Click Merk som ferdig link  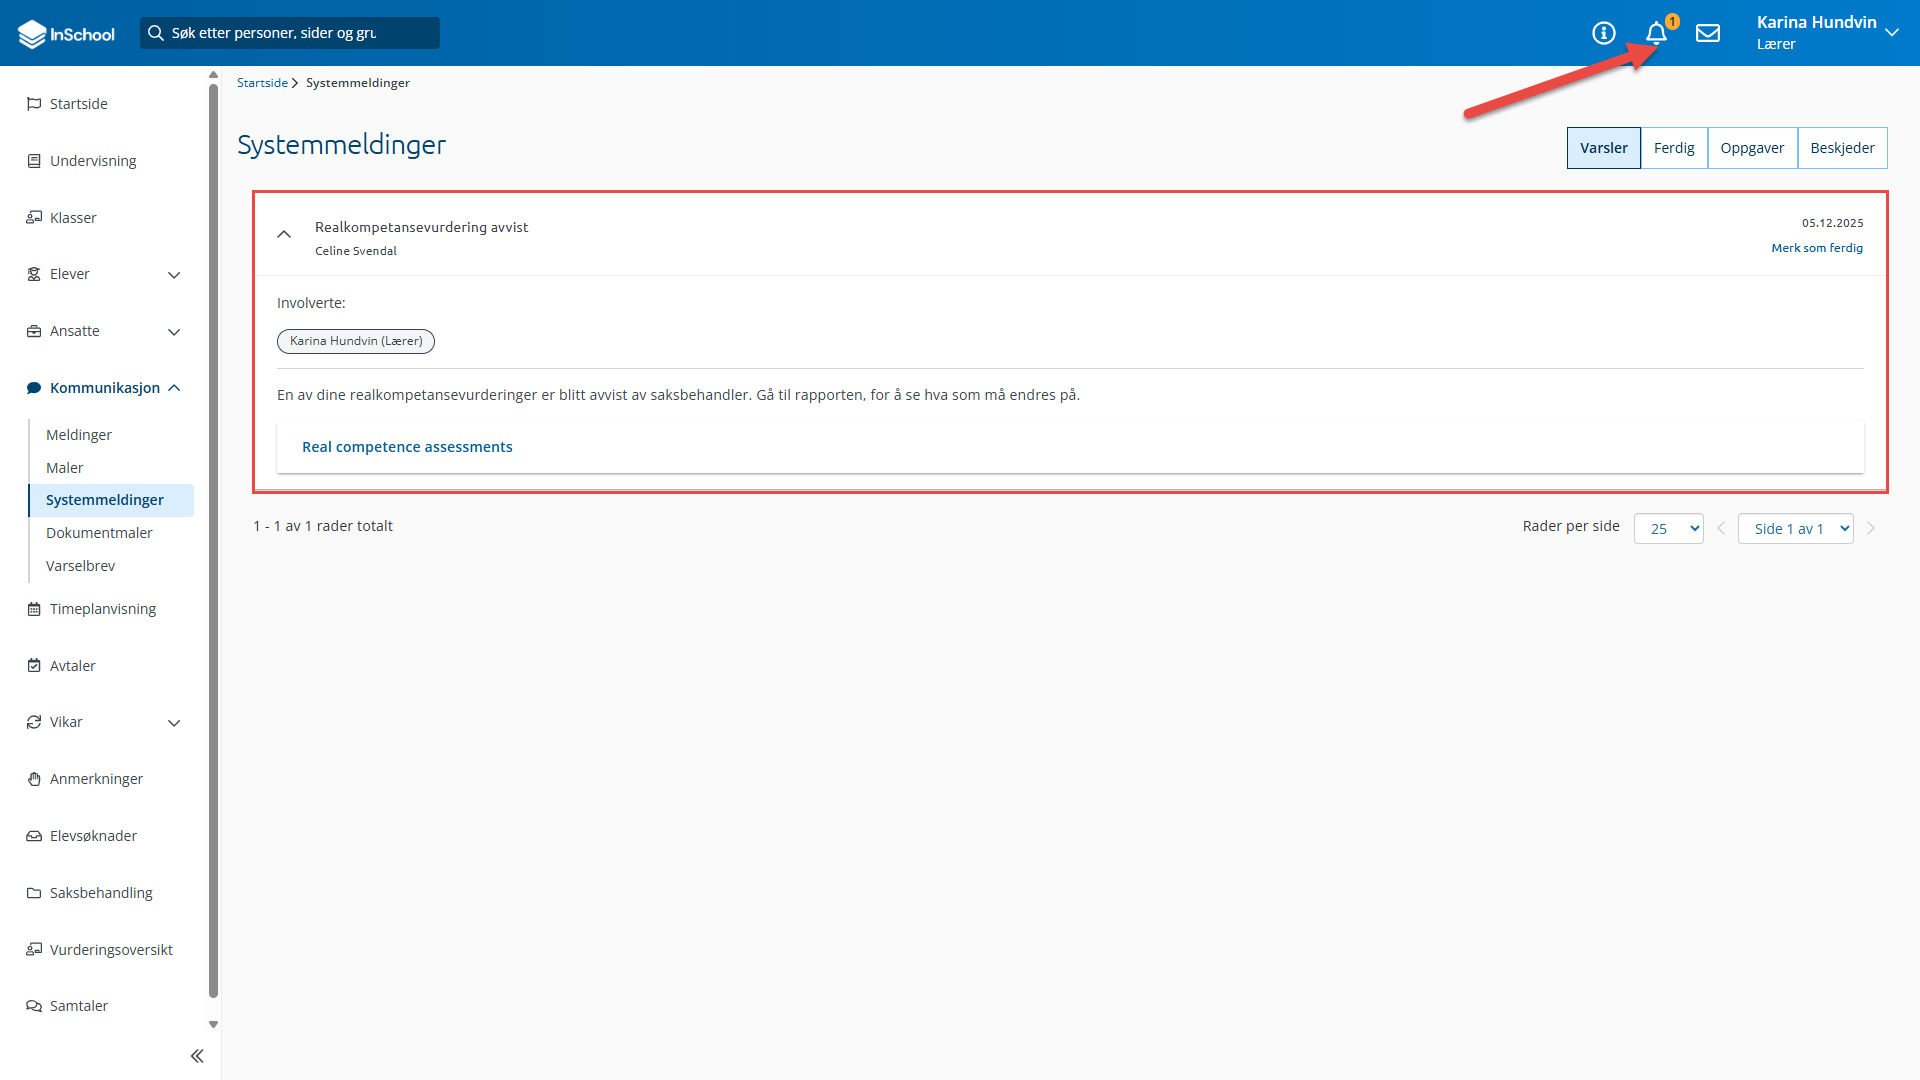tap(1817, 248)
